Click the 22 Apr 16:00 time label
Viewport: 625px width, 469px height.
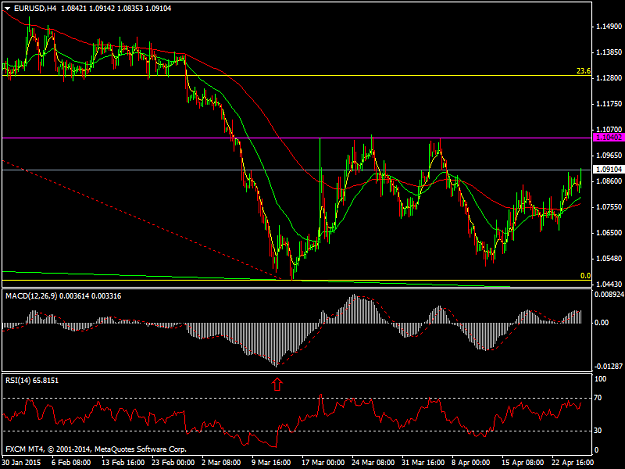pos(572,462)
